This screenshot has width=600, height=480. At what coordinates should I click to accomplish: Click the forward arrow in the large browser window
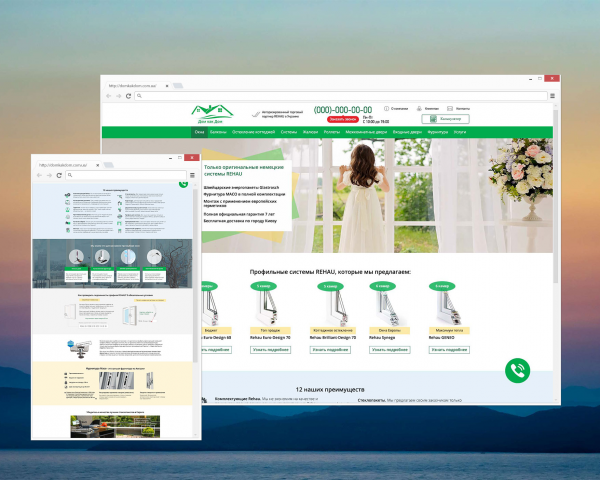tap(119, 96)
